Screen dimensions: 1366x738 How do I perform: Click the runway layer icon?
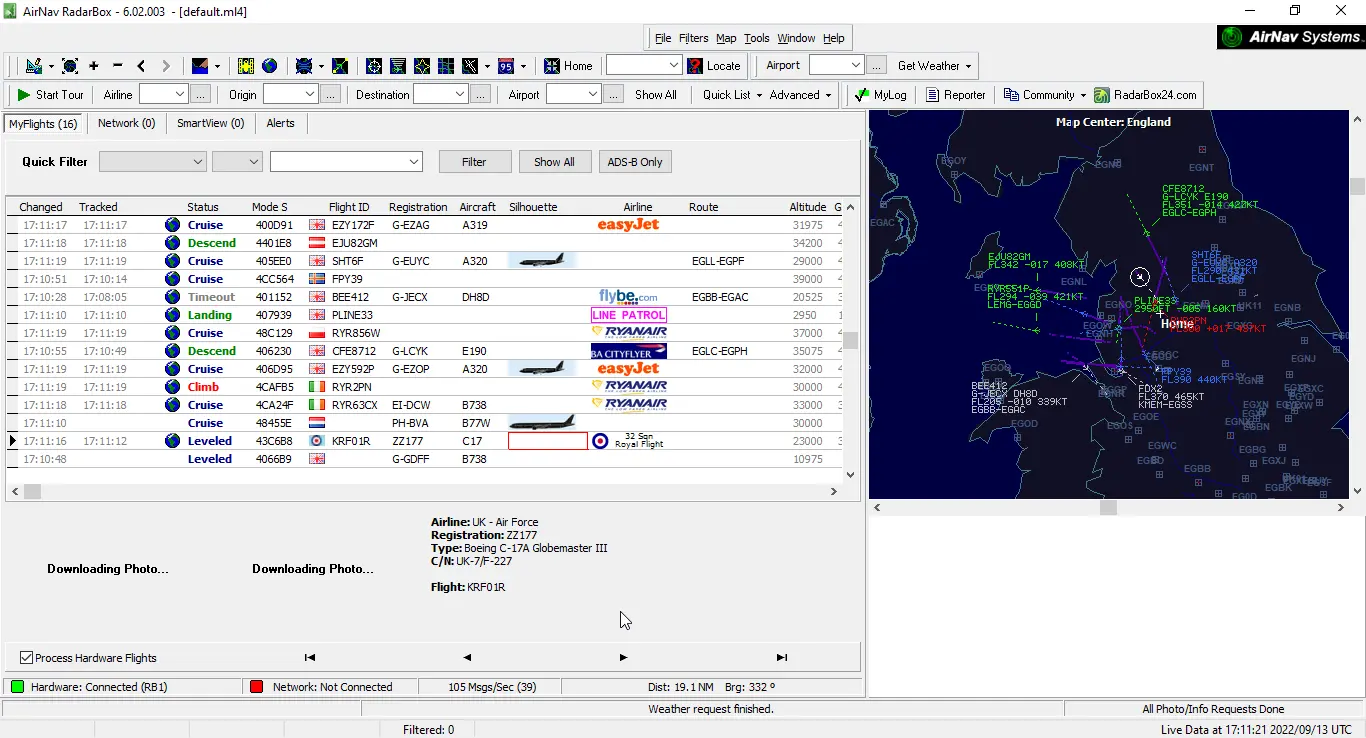tap(470, 66)
